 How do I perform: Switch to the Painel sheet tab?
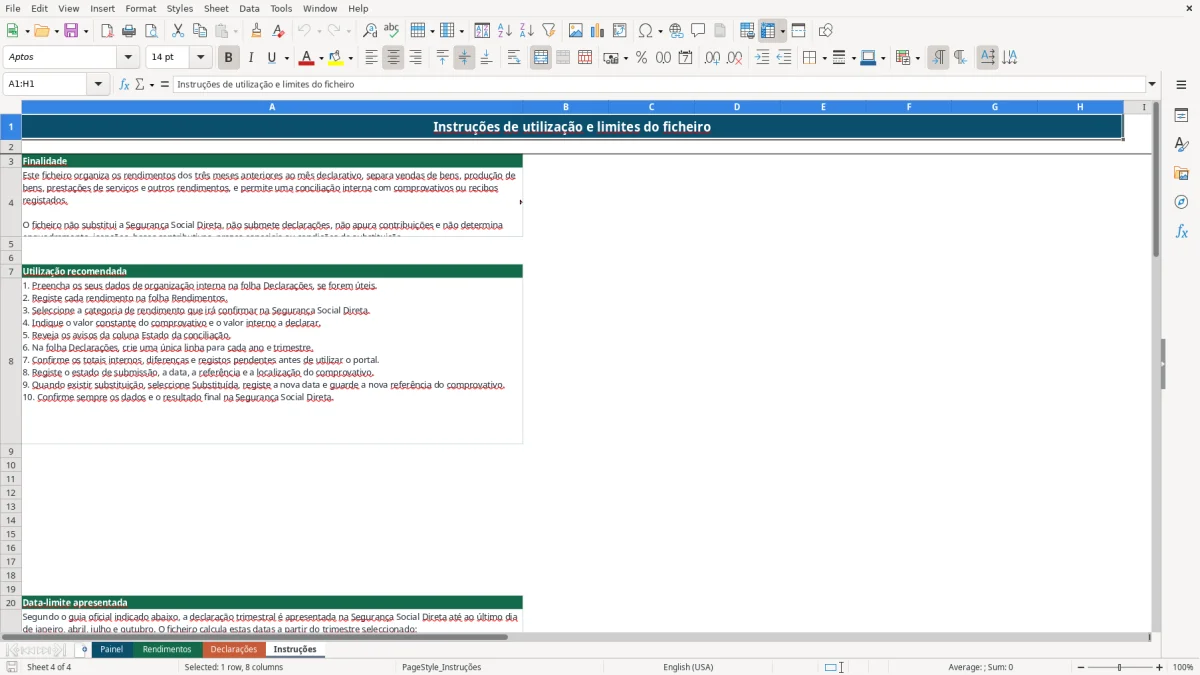tap(112, 649)
